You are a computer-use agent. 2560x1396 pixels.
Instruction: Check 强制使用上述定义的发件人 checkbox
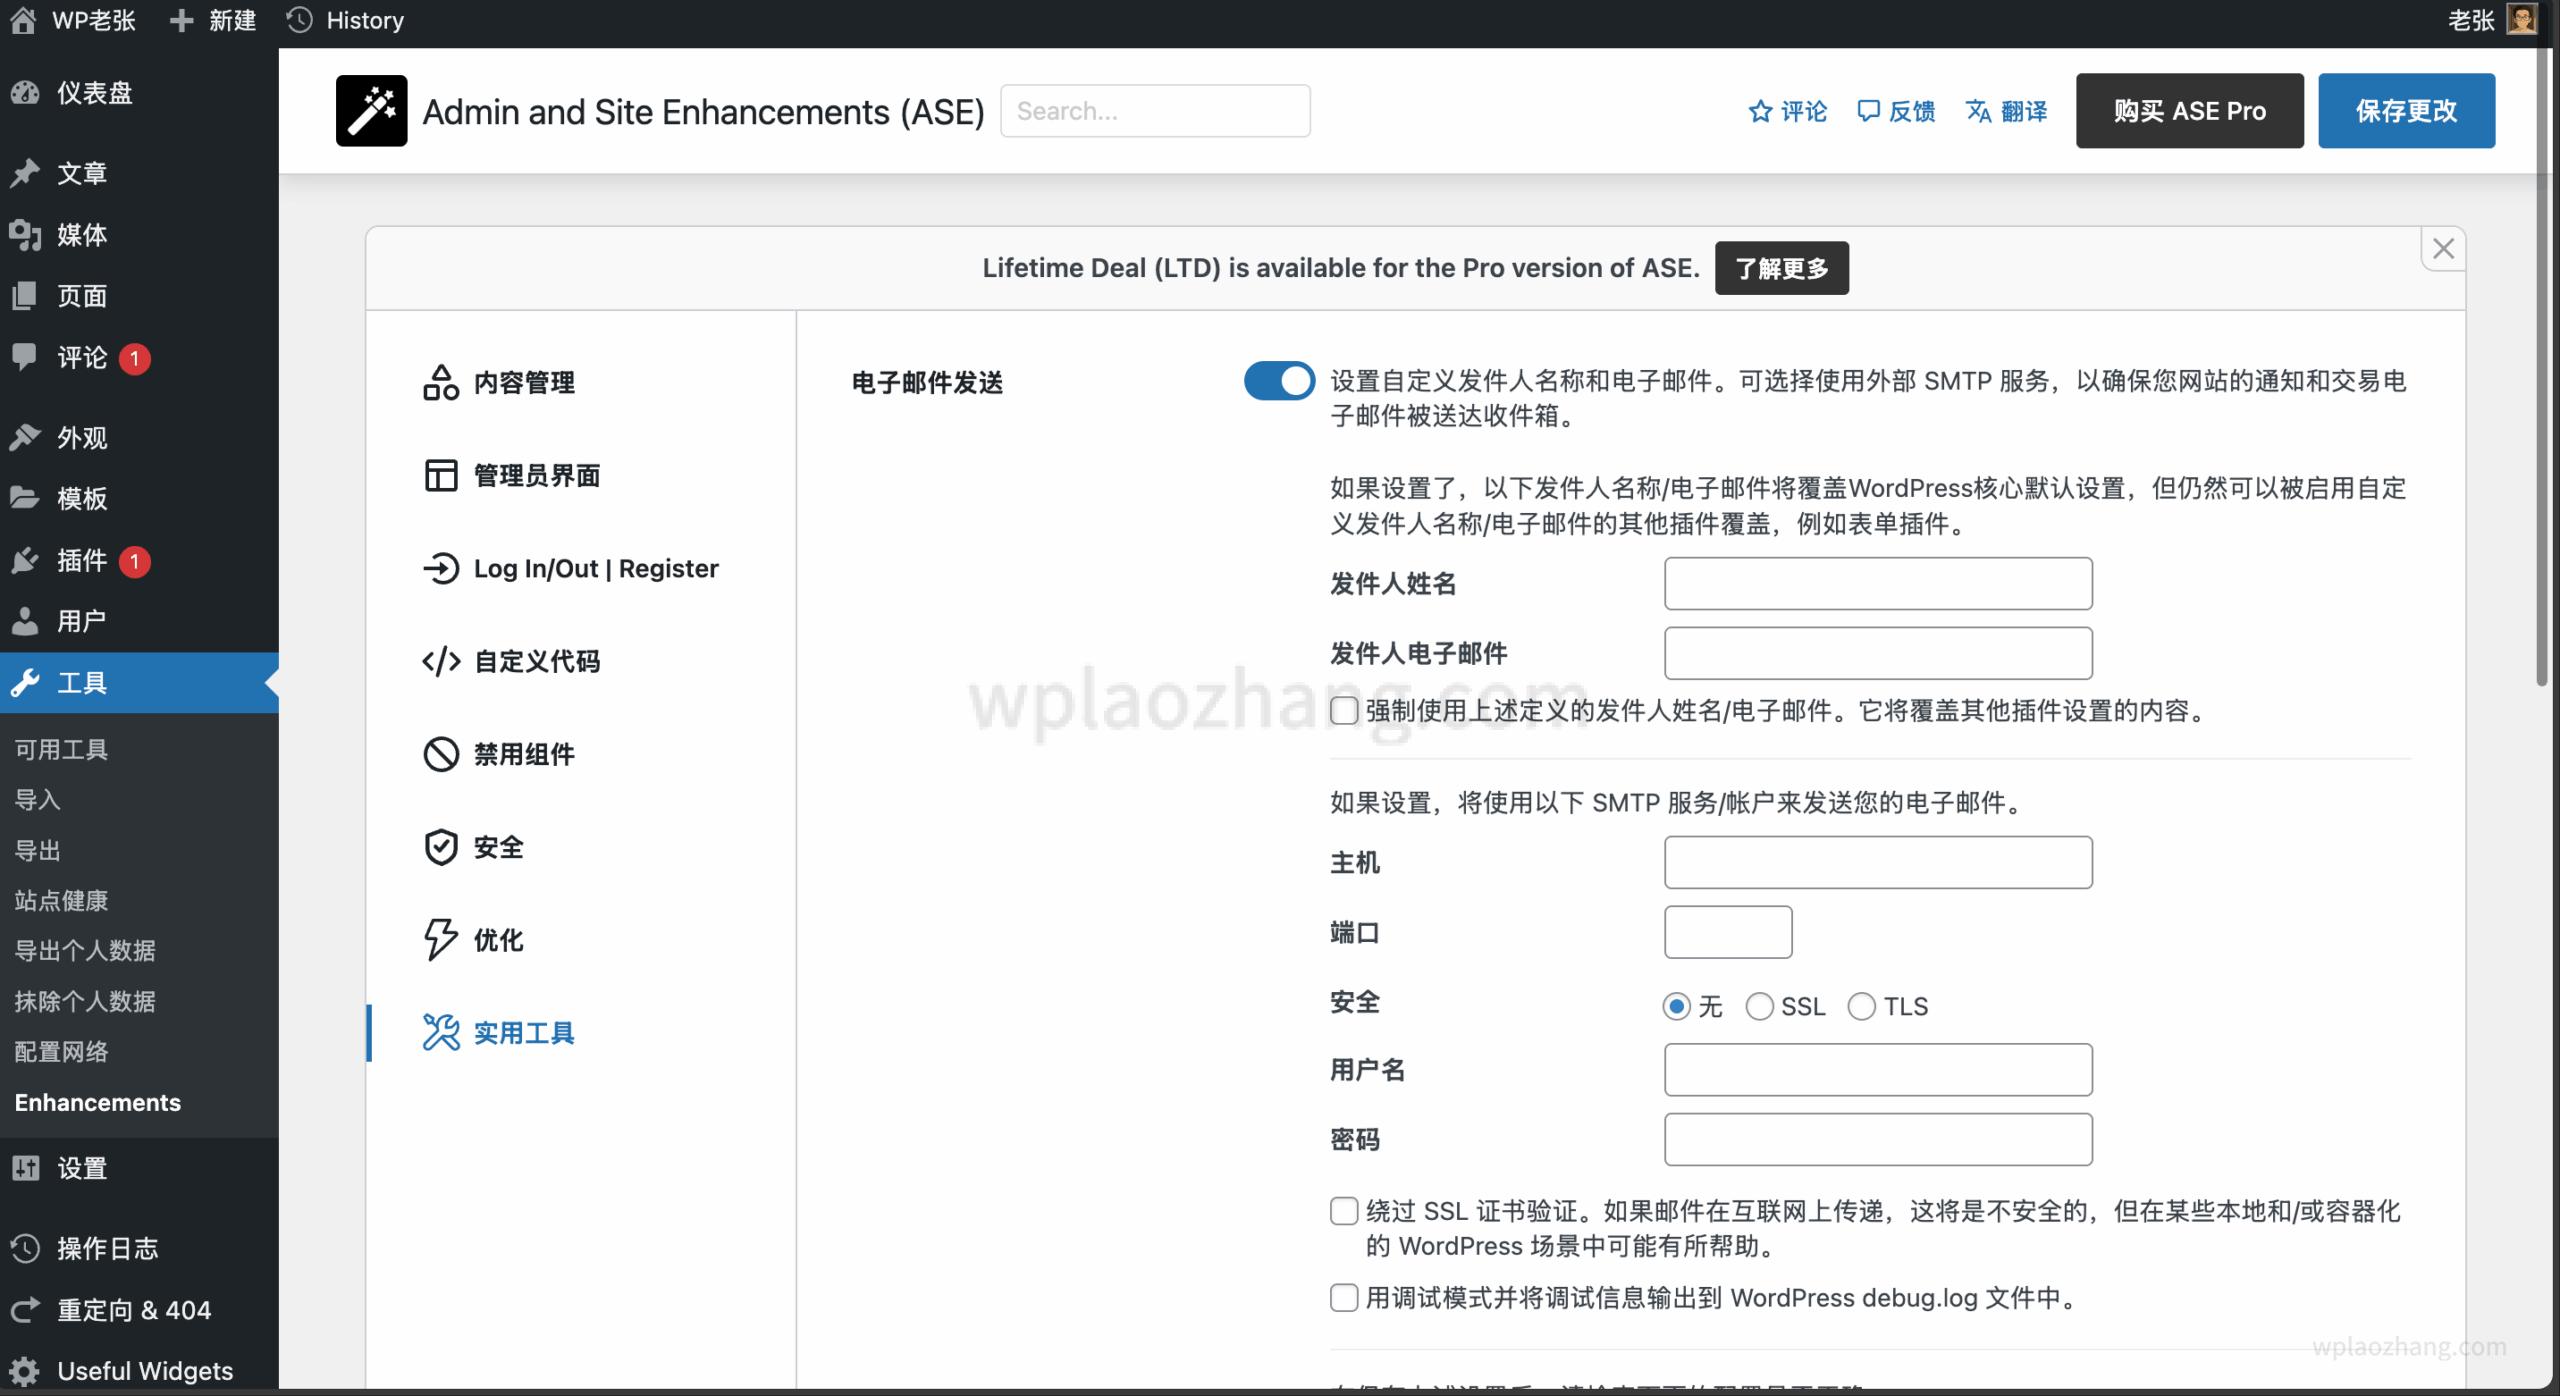pos(1344,711)
